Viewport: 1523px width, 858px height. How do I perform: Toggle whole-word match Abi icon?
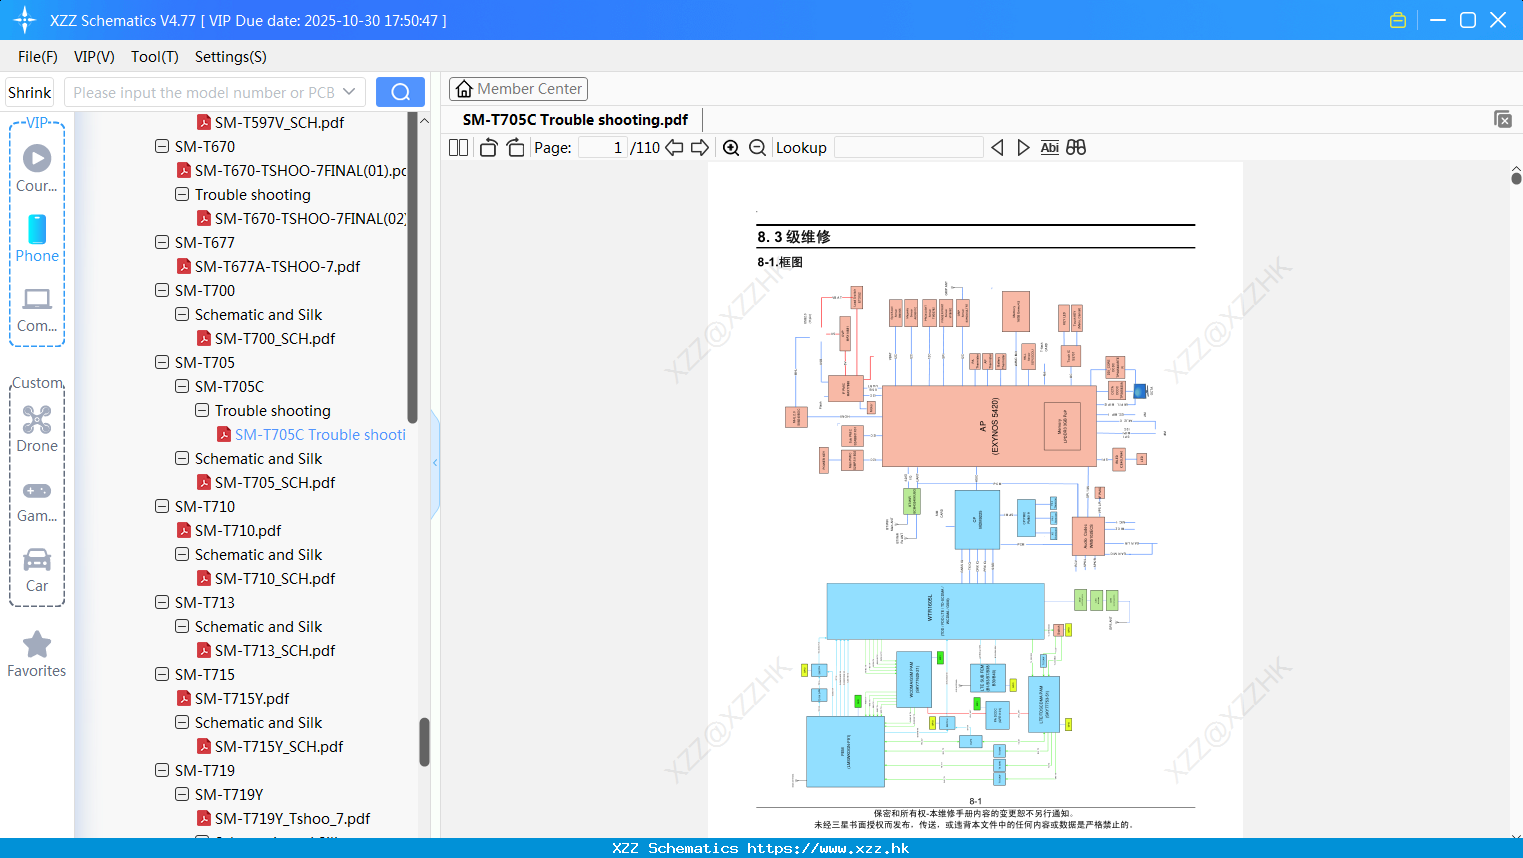[x=1049, y=147]
